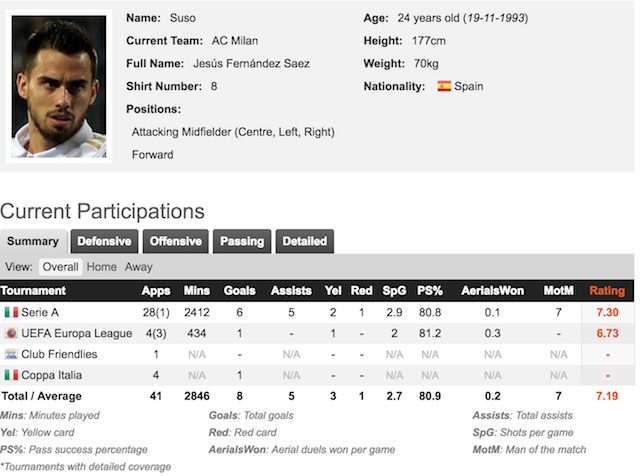Image resolution: width=640 pixels, height=476 pixels.
Task: Click the UEFA Europa League logo icon
Action: (11, 334)
